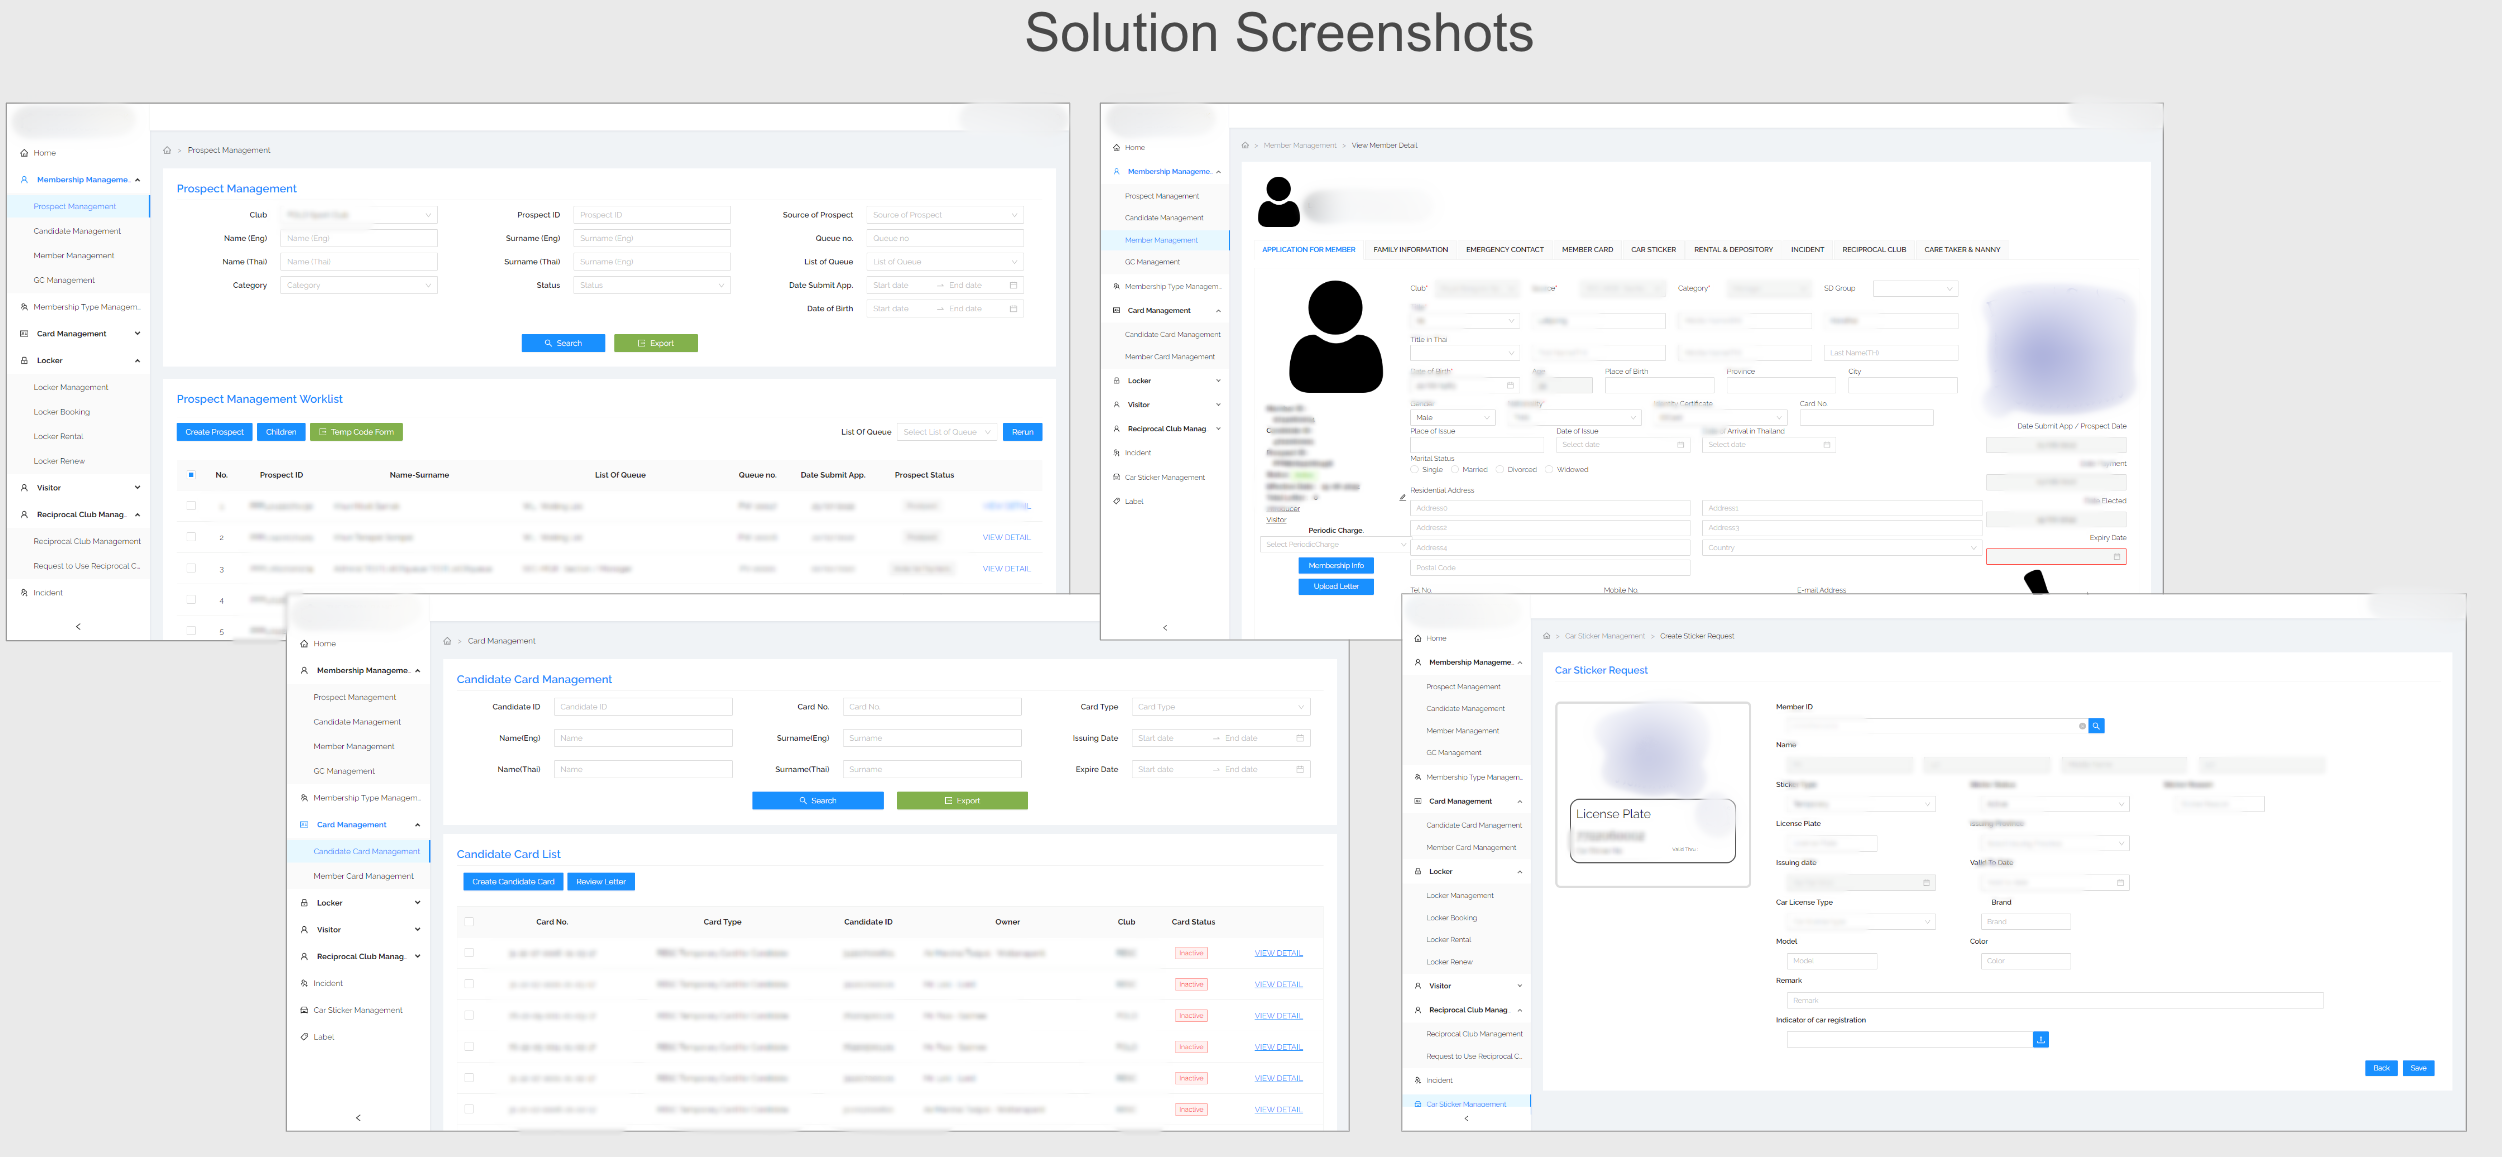The width and height of the screenshot is (2502, 1162).
Task: Click pencil edit icon beside member photo
Action: click(1402, 497)
